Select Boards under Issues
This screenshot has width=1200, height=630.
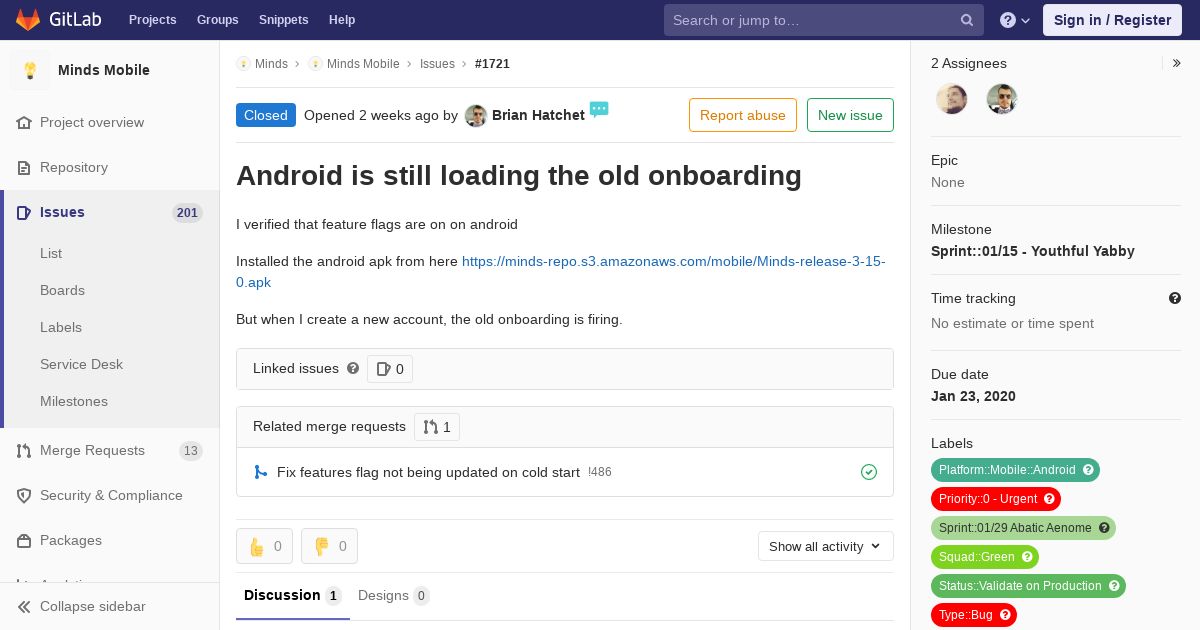pyautogui.click(x=62, y=291)
